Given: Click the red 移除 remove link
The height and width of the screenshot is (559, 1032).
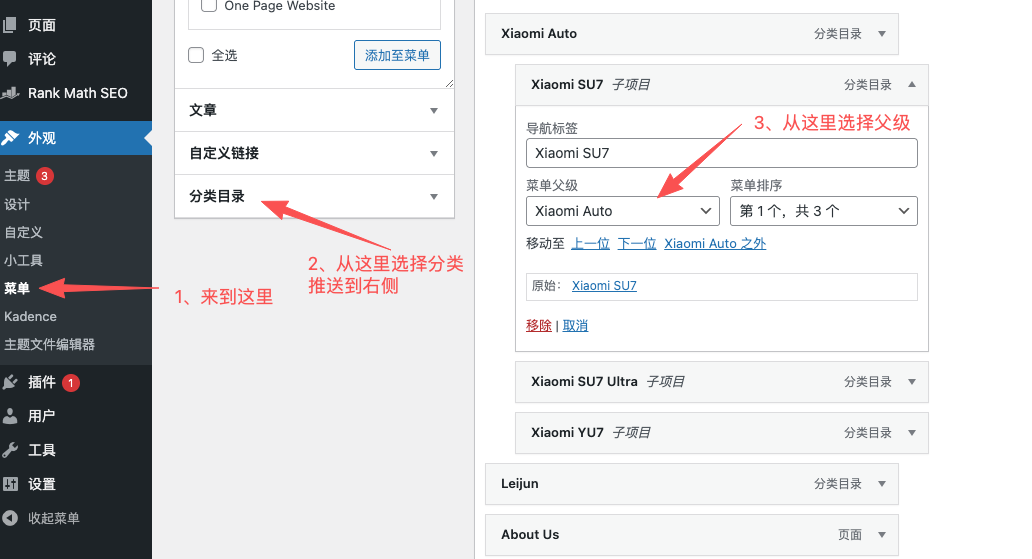Looking at the screenshot, I should [538, 326].
